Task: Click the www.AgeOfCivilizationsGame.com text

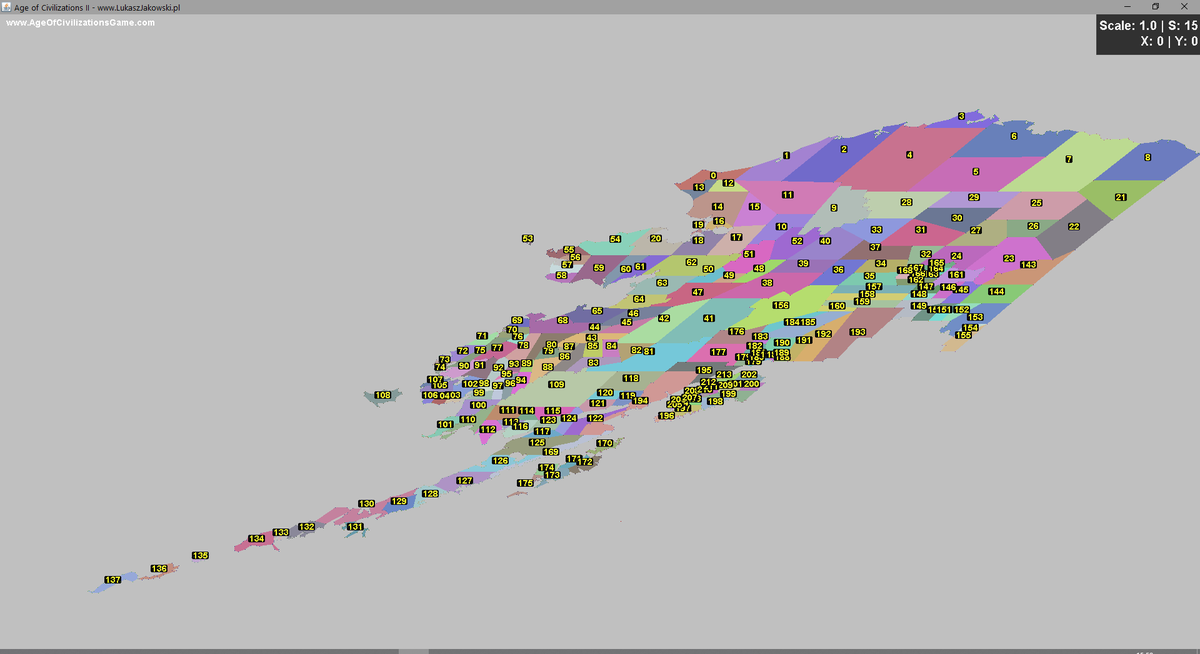Action: [81, 22]
